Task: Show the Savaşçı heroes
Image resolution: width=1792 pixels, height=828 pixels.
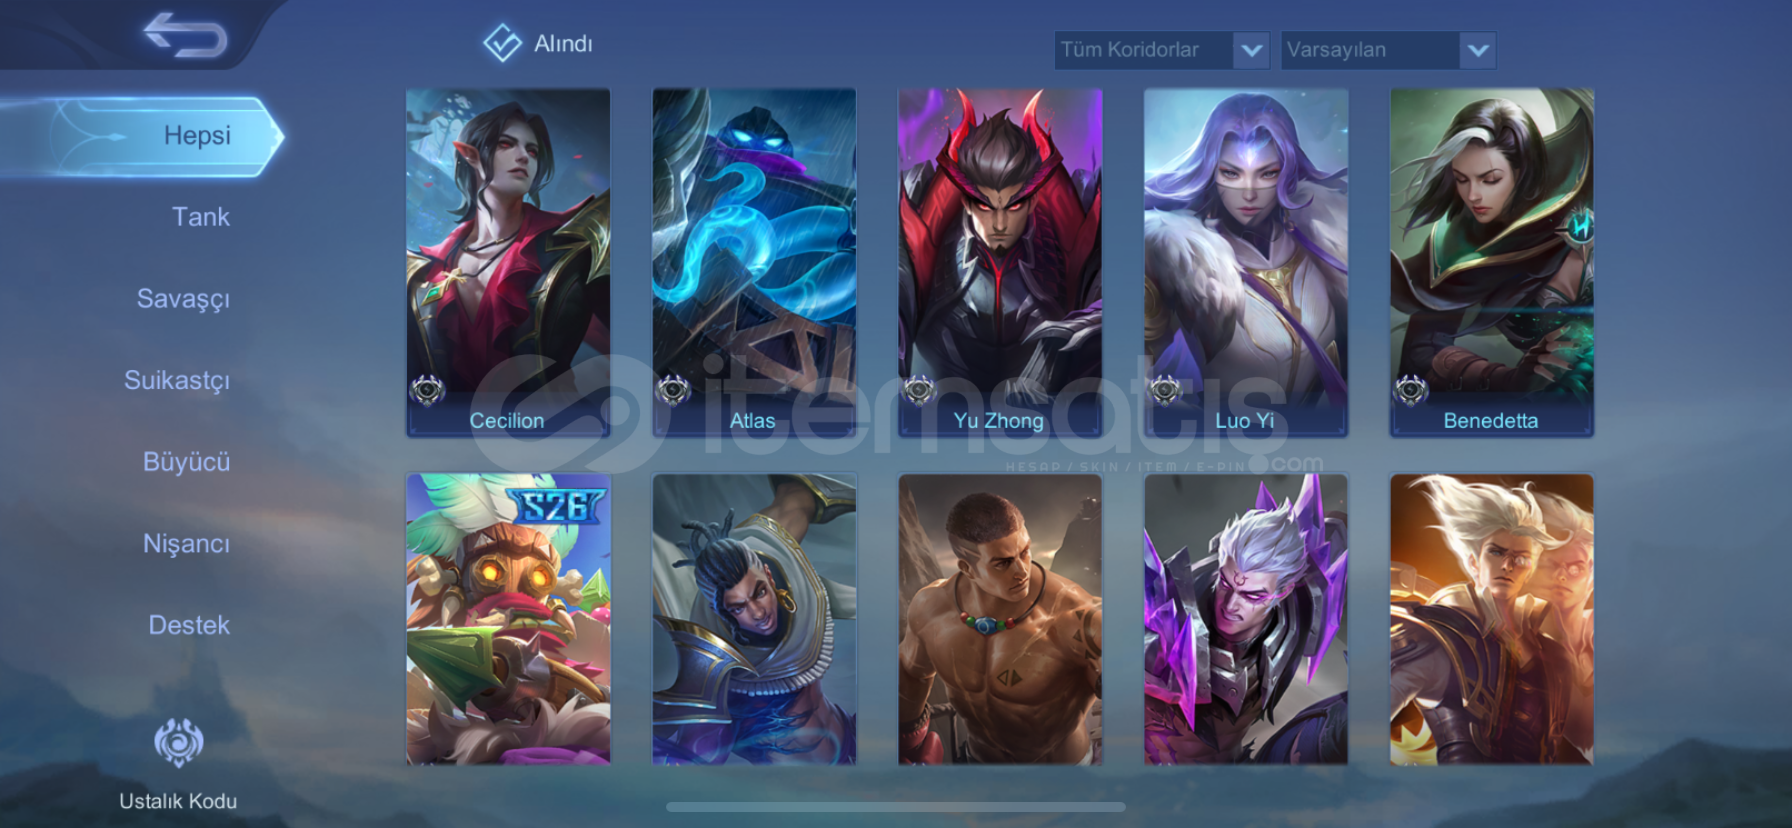Action: click(x=183, y=299)
